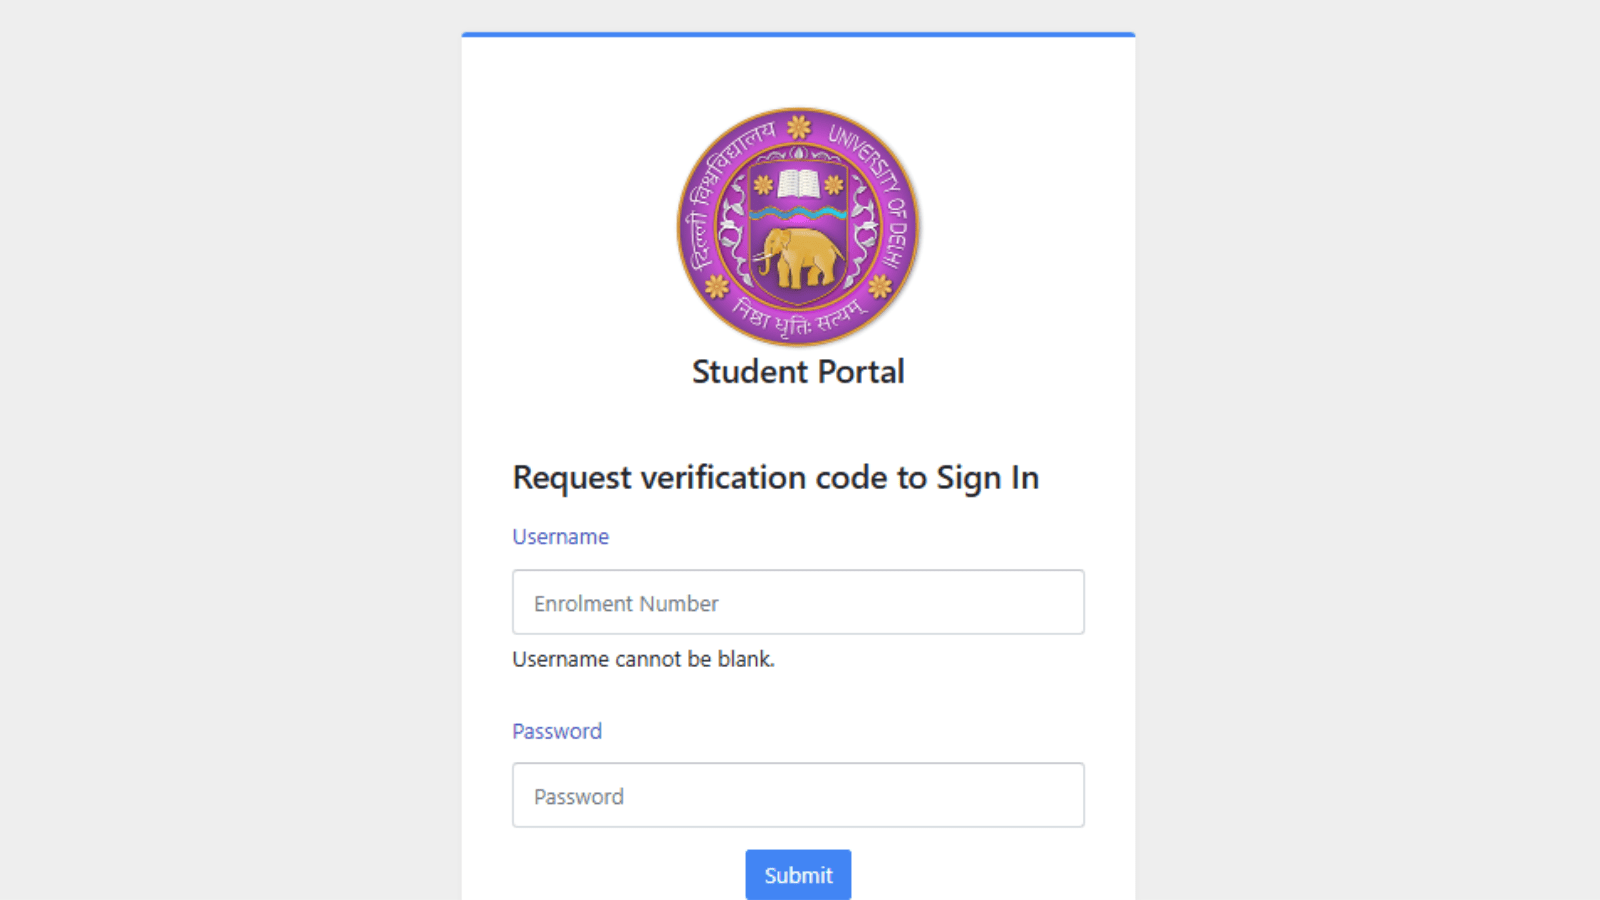Click the "Request verification code to Sign In" heading
This screenshot has width=1600, height=900.
click(x=775, y=478)
